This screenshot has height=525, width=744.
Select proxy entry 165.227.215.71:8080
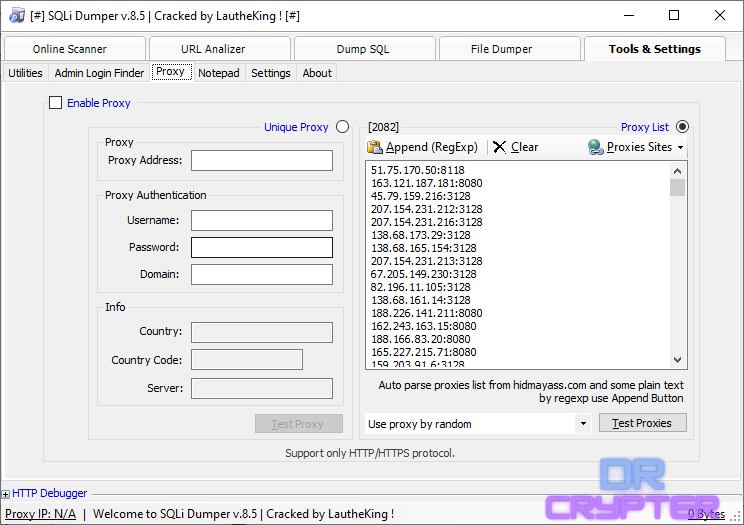[x=424, y=352]
